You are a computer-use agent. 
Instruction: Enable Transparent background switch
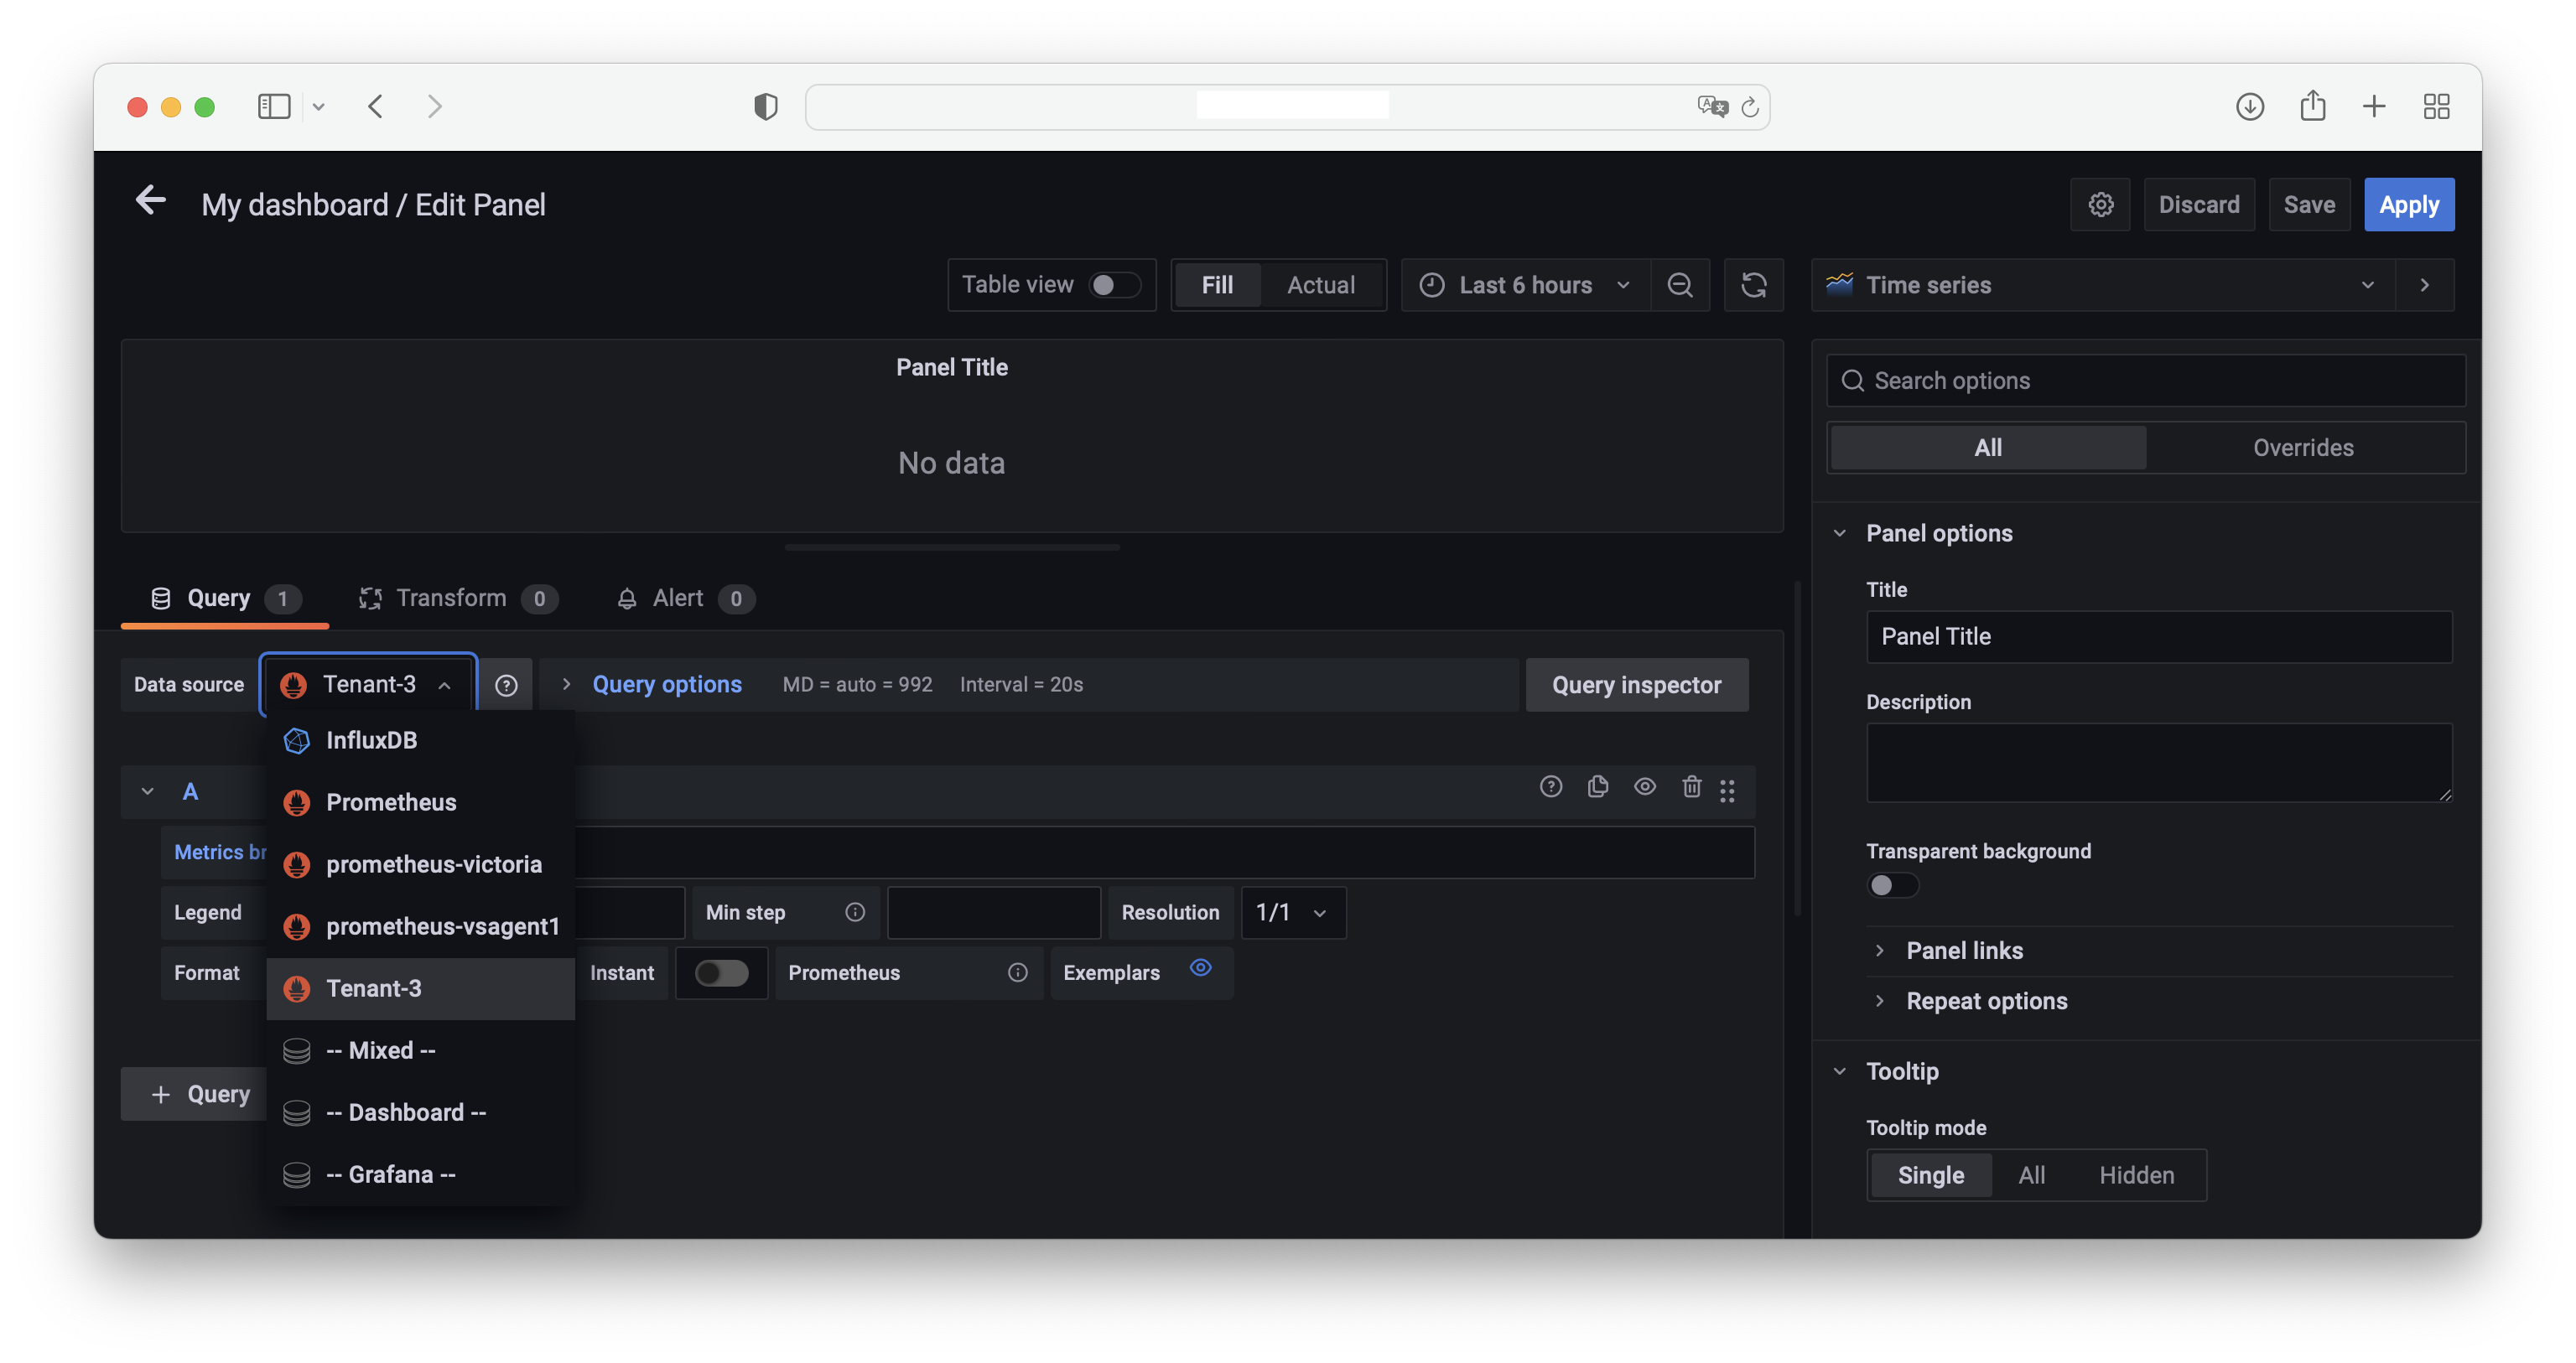click(x=1891, y=886)
